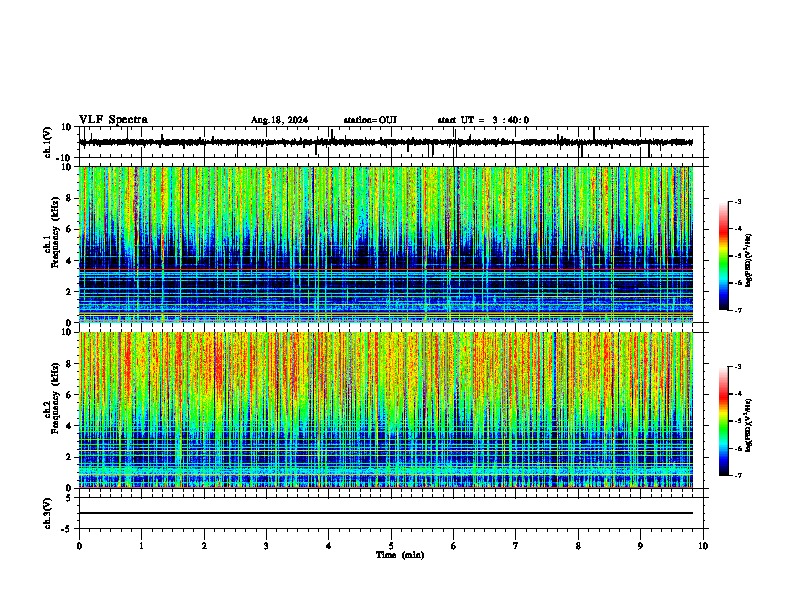Click the ch.2 colorbar 'log(PSD)' label
Screen dimensions: 792x612
click(748, 426)
